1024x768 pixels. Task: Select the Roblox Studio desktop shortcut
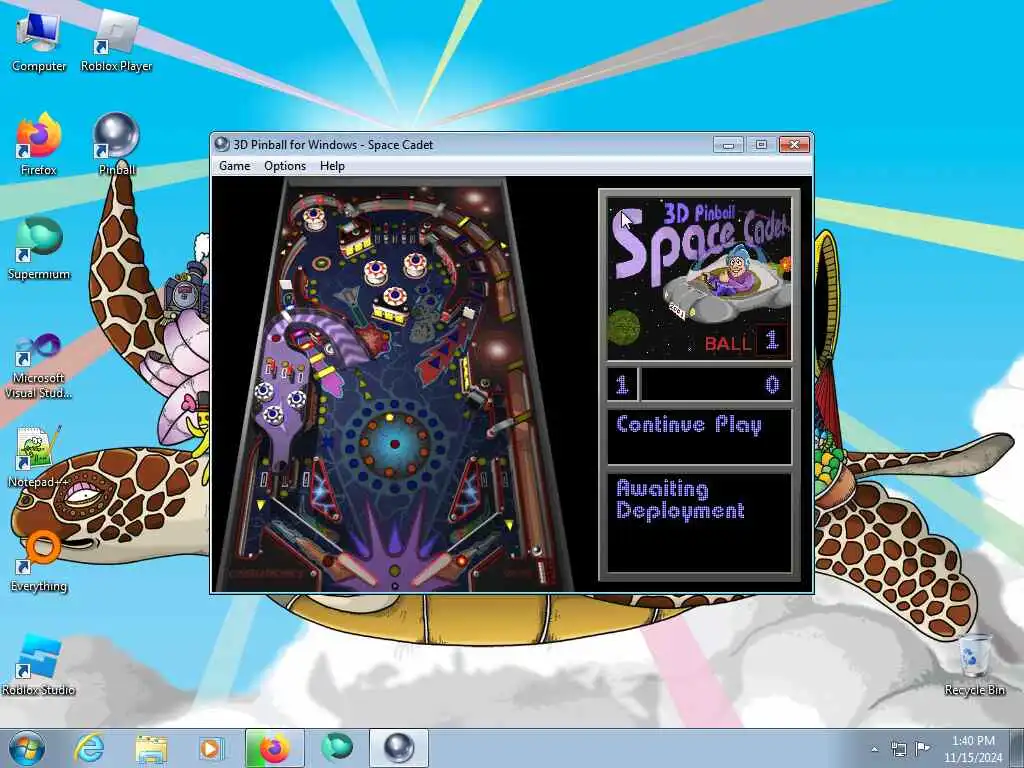click(x=39, y=665)
